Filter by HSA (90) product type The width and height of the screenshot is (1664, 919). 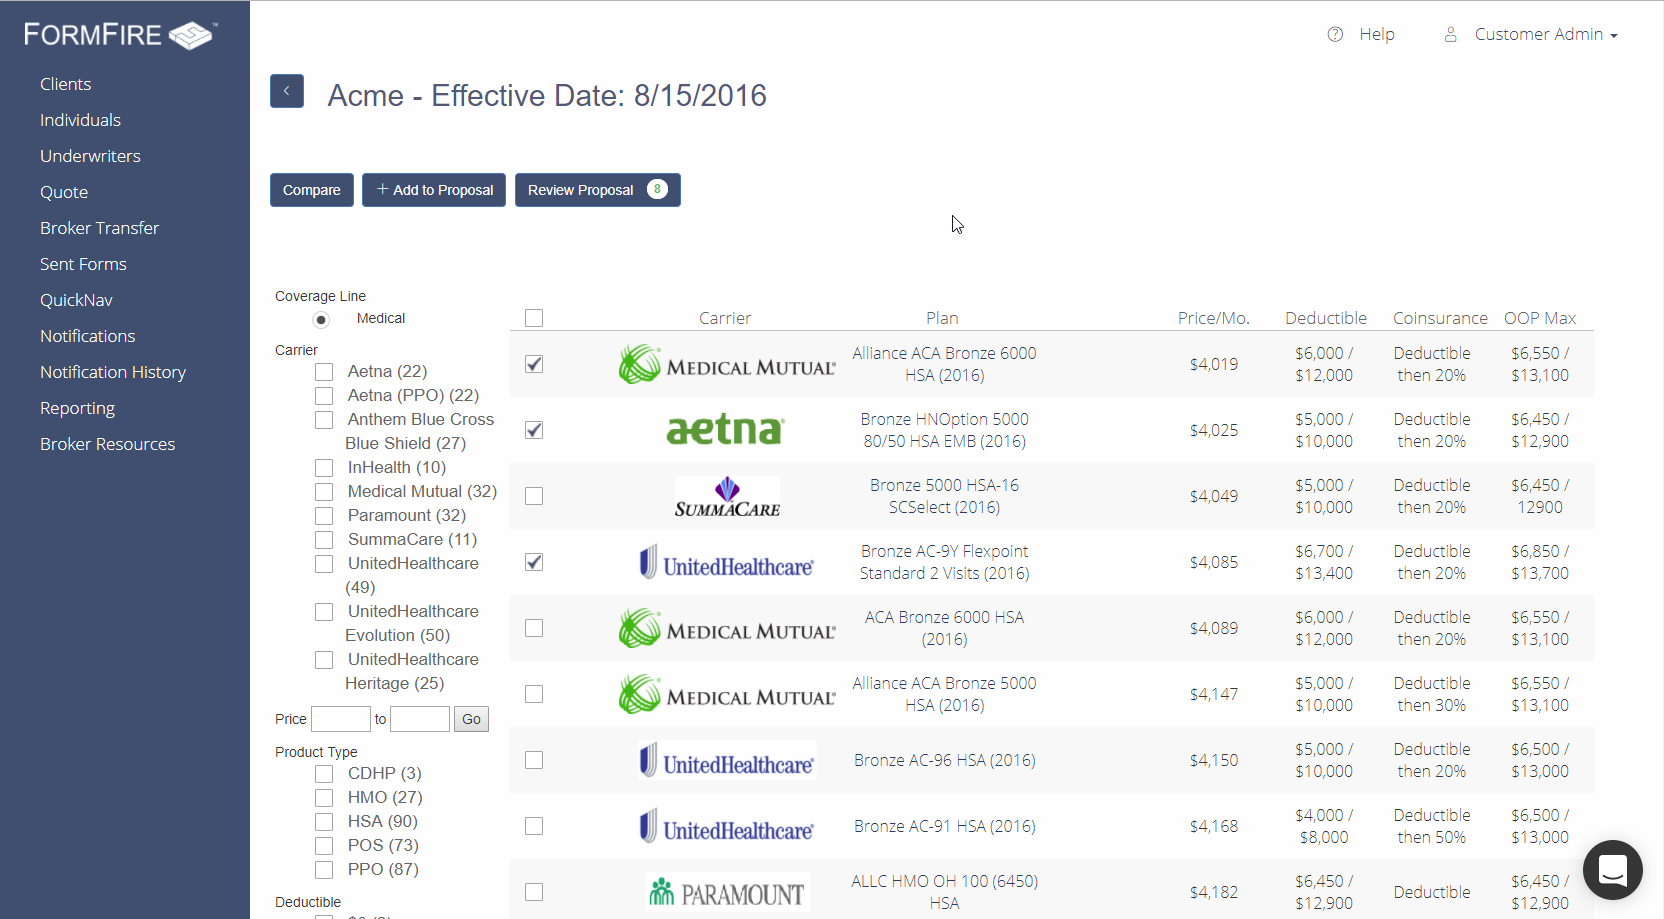pos(324,822)
